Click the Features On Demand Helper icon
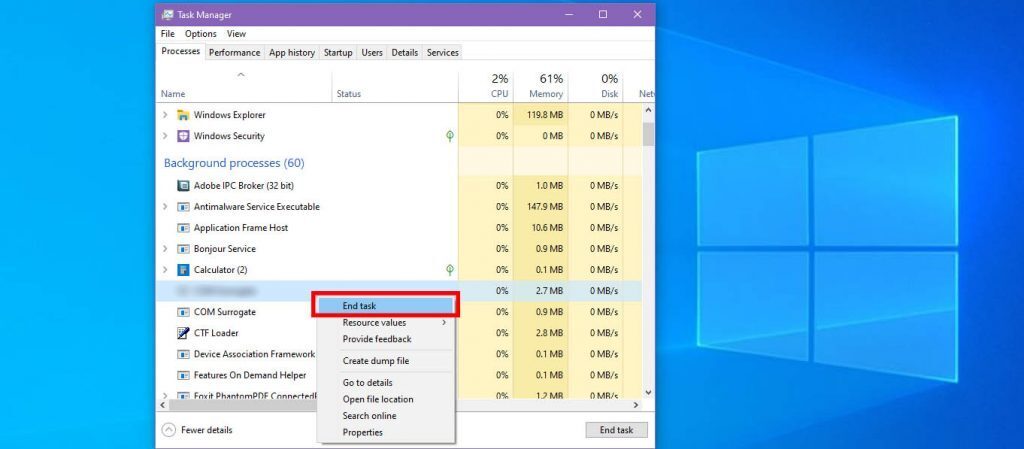This screenshot has height=449, width=1024. tap(183, 375)
